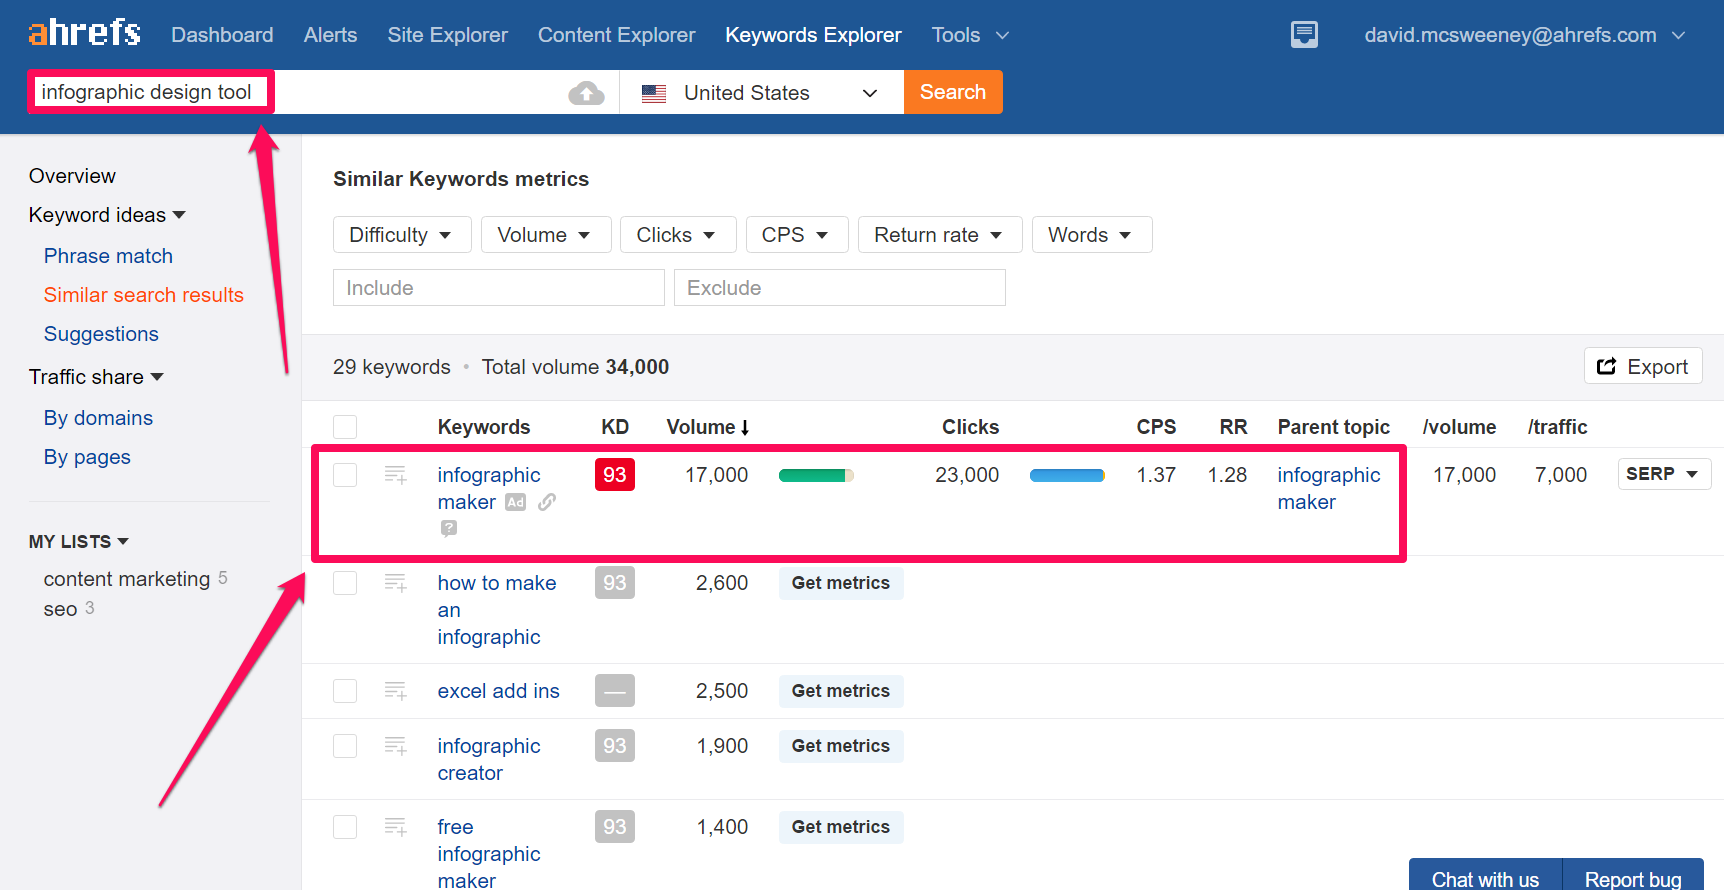Click add-to-list icon for free infographic maker
Viewport: 1724px width, 890px height.
pyautogui.click(x=395, y=827)
